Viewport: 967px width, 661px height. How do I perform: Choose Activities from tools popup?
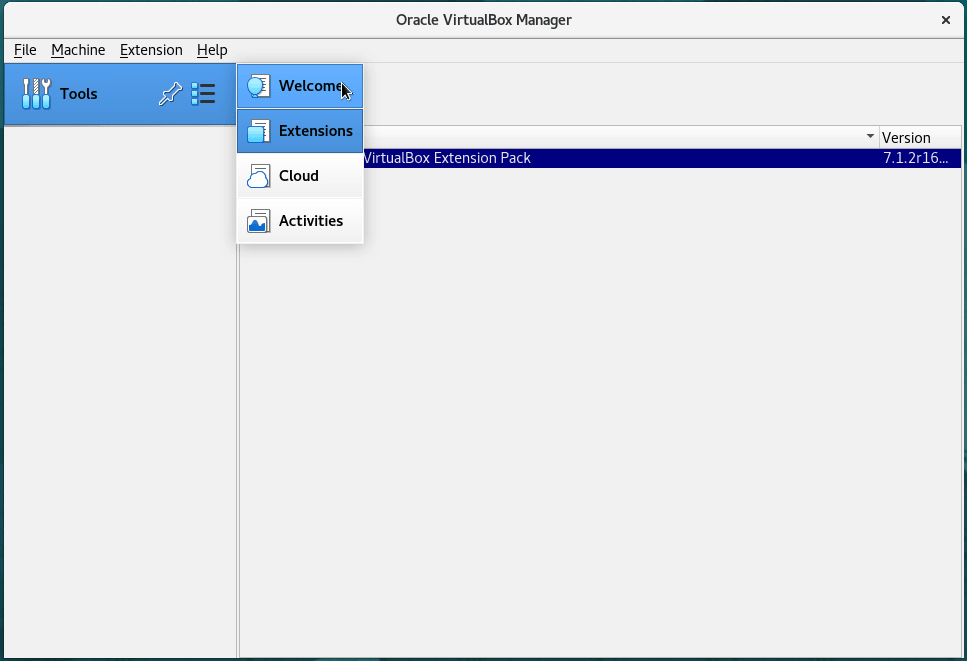pos(300,221)
